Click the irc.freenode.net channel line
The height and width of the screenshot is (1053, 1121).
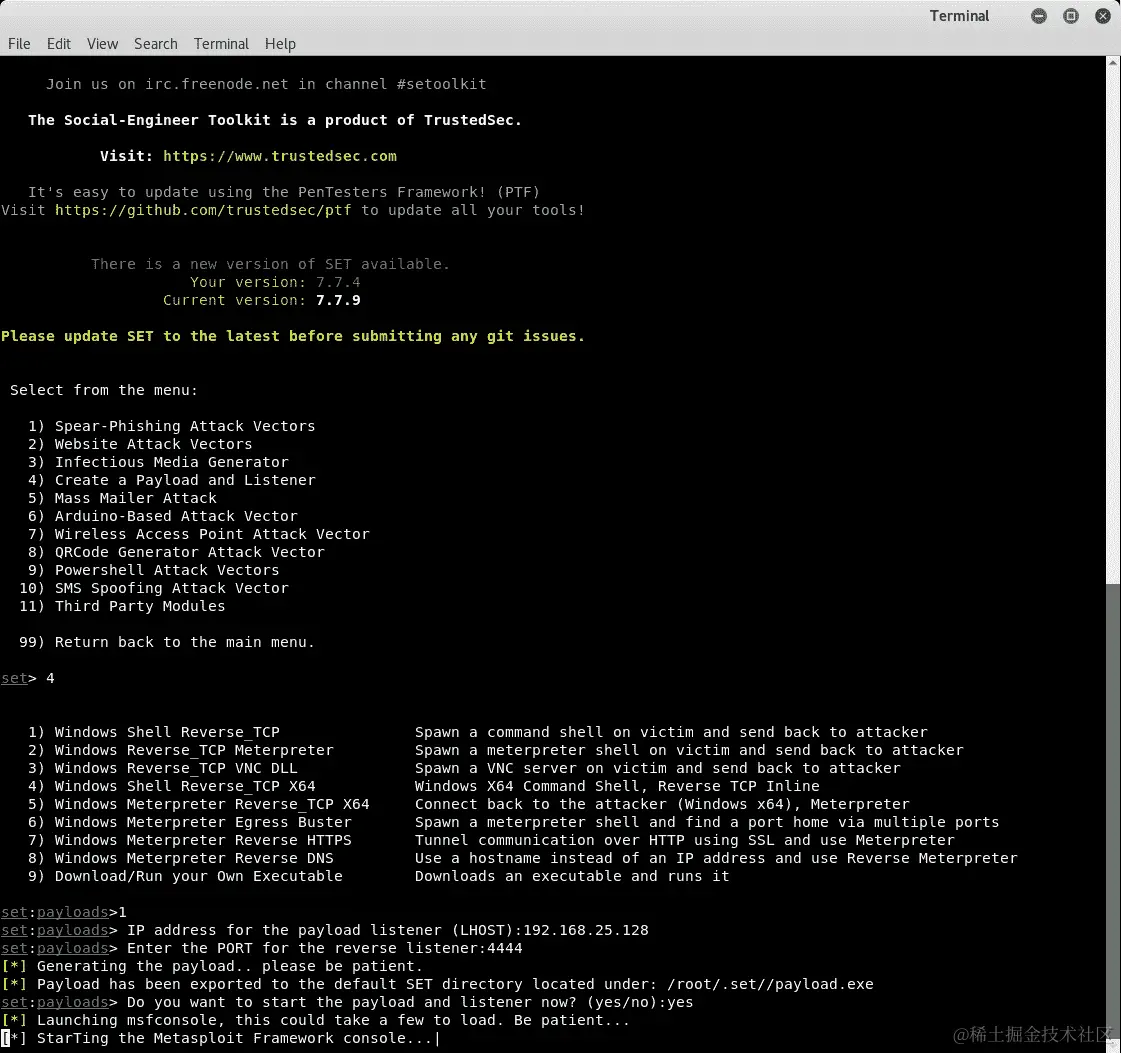pos(266,84)
